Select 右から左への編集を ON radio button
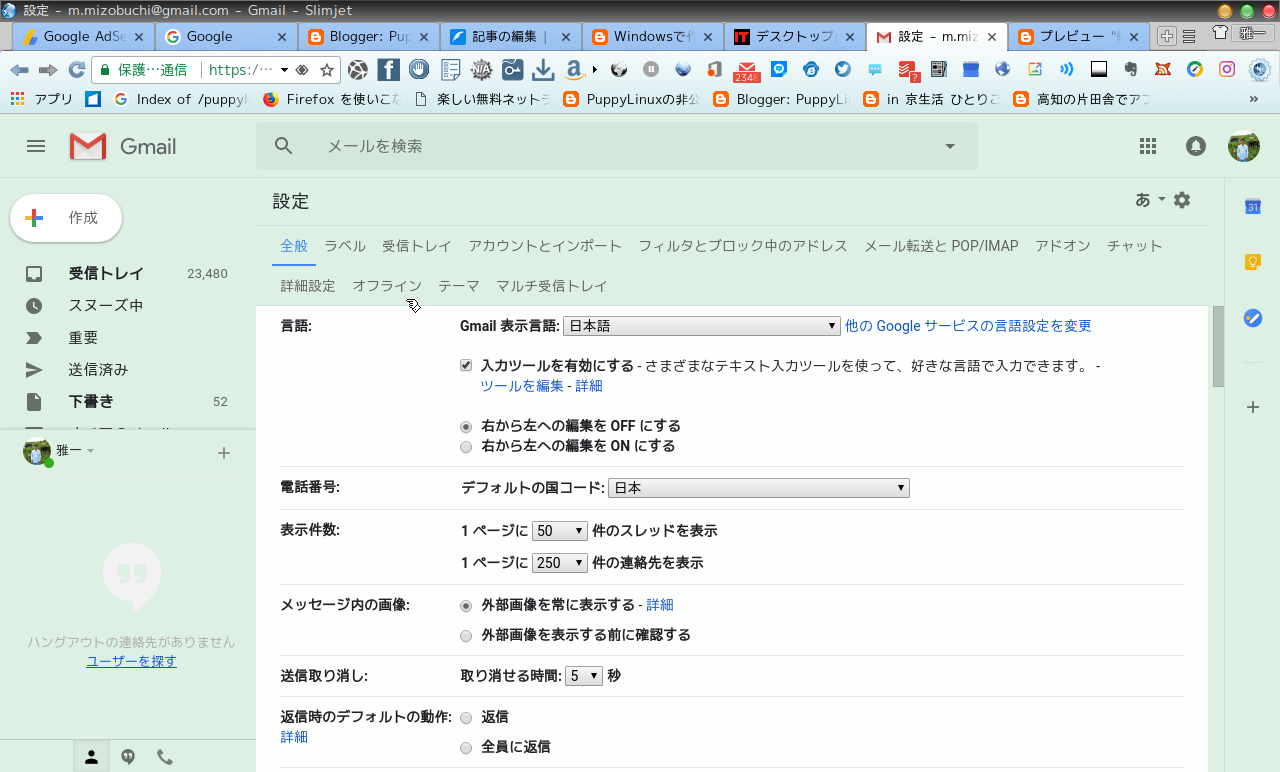 pos(465,446)
